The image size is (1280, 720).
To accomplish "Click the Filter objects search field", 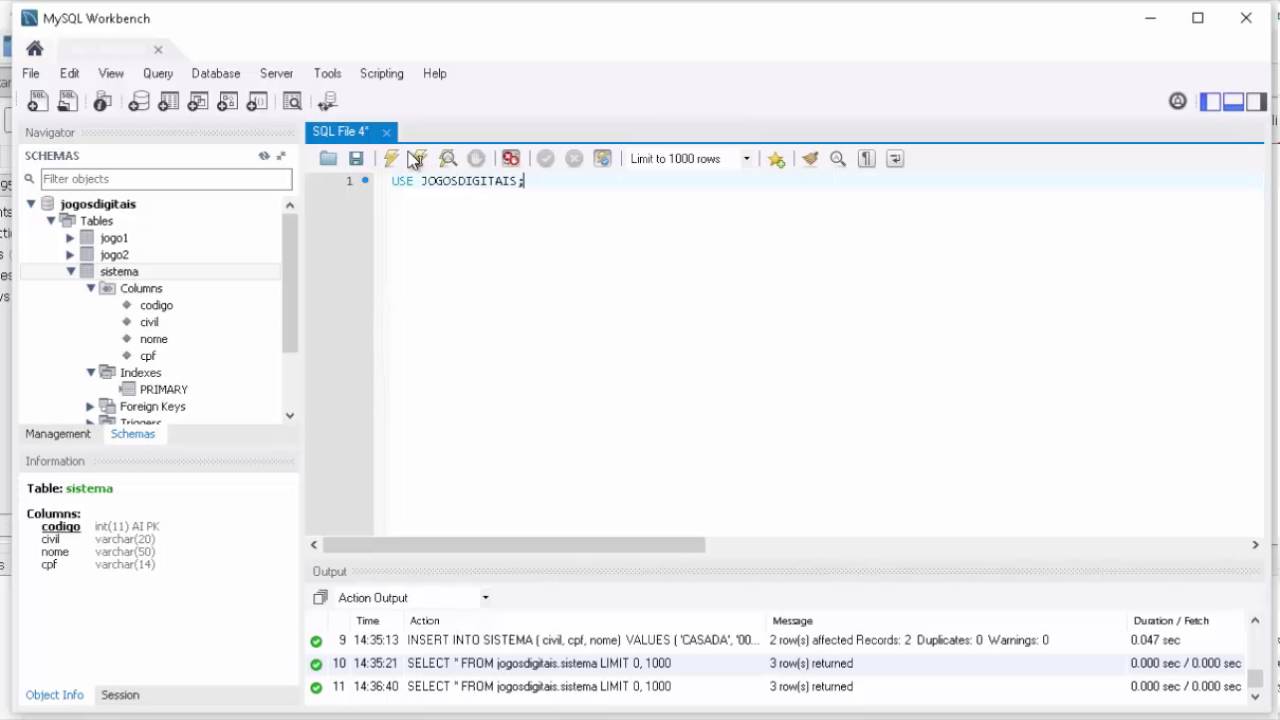I will [x=166, y=179].
